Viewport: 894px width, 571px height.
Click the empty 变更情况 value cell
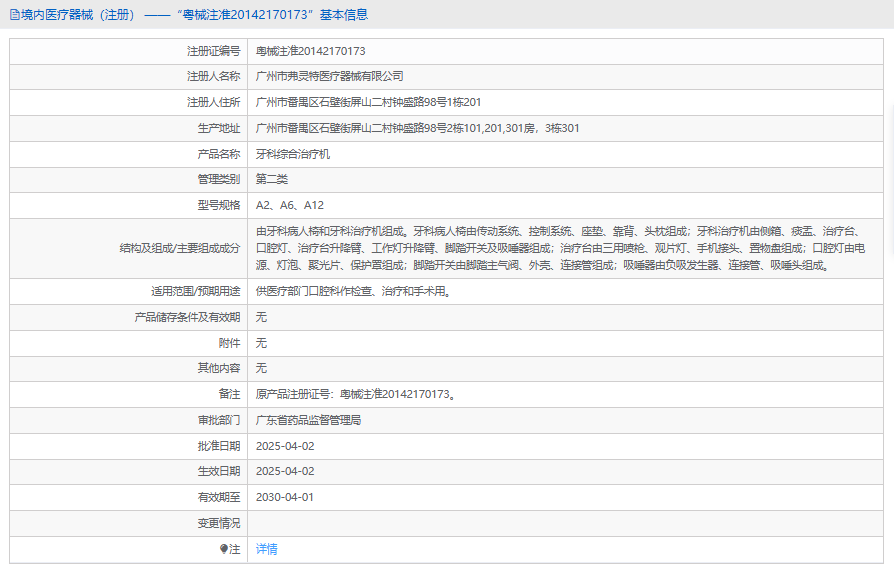[x=566, y=523]
